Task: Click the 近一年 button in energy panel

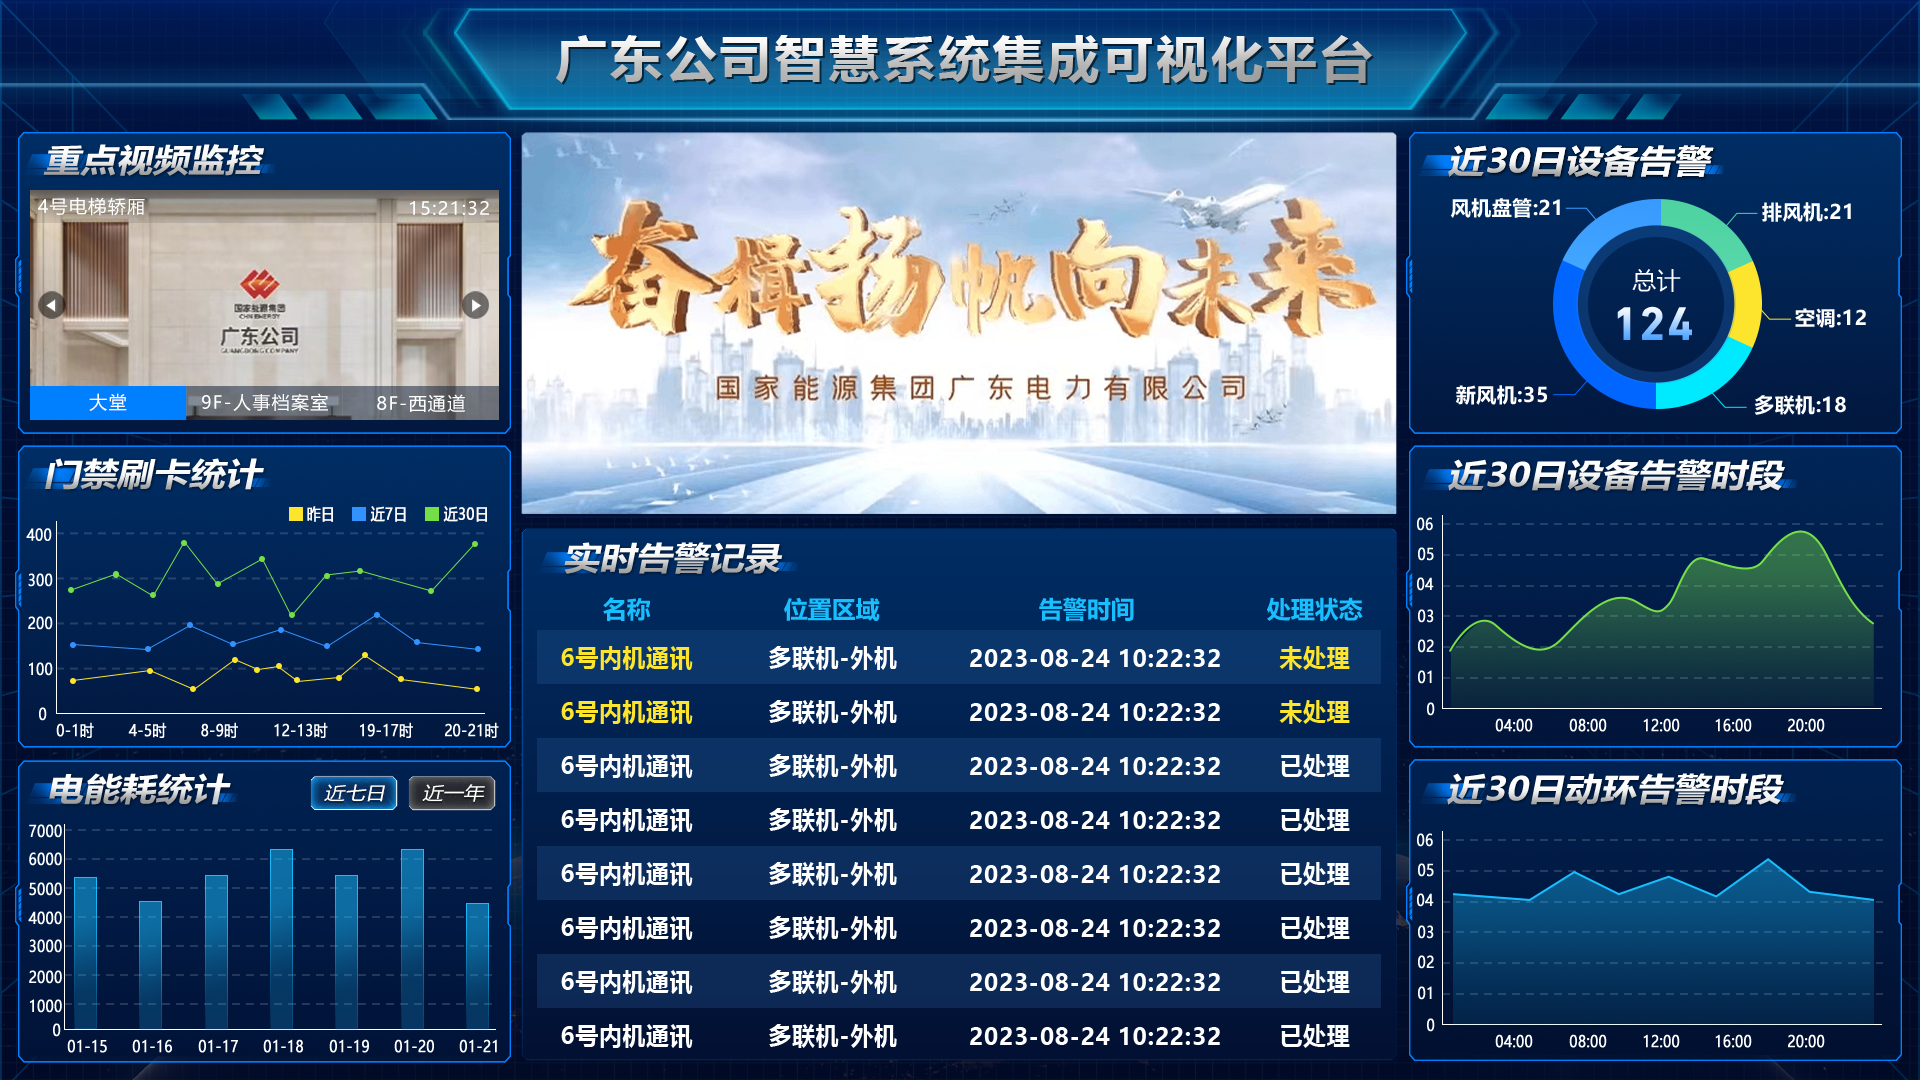Action: coord(451,793)
